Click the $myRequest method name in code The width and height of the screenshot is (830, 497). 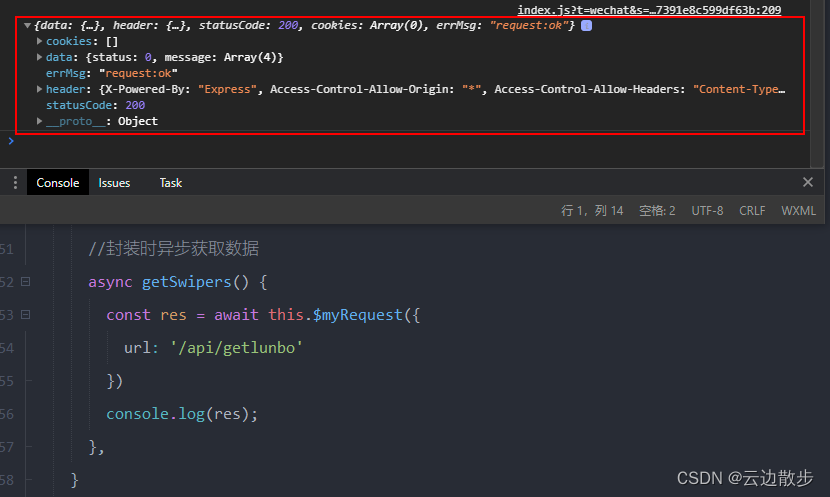click(x=358, y=315)
